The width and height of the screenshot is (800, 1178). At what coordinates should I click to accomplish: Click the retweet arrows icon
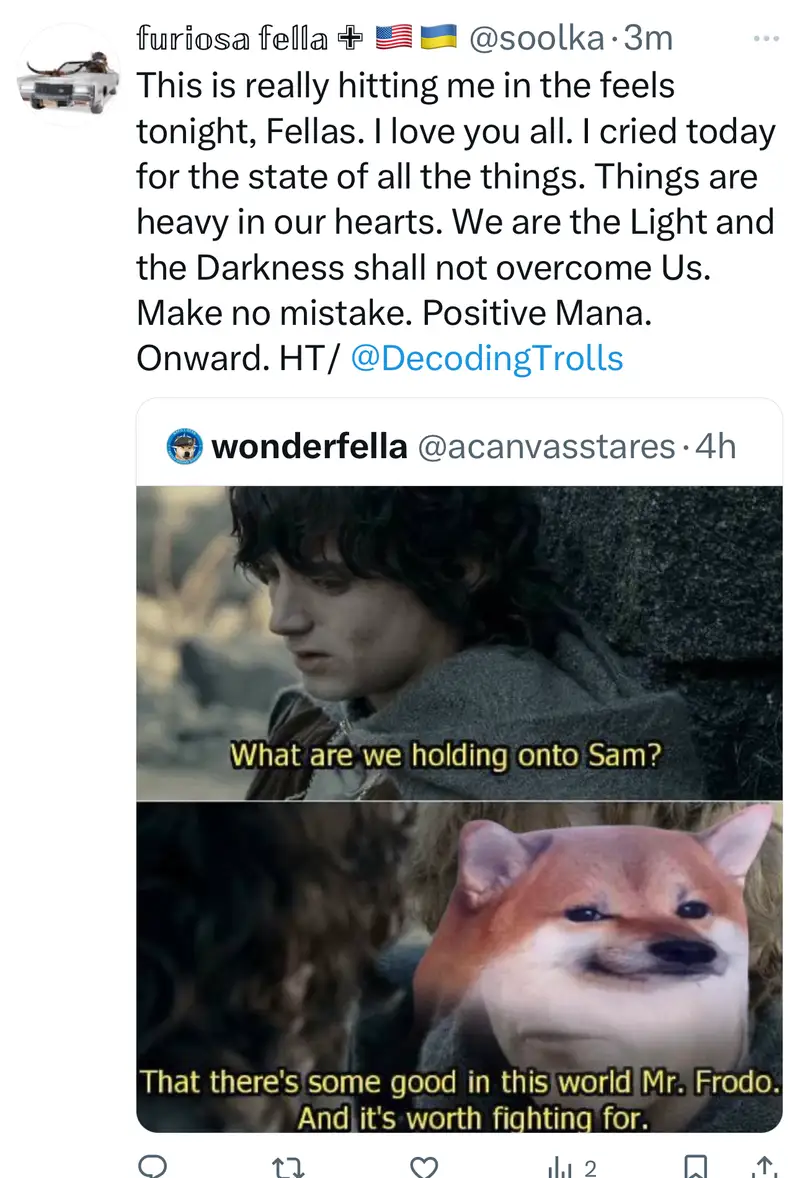pyautogui.click(x=288, y=1167)
